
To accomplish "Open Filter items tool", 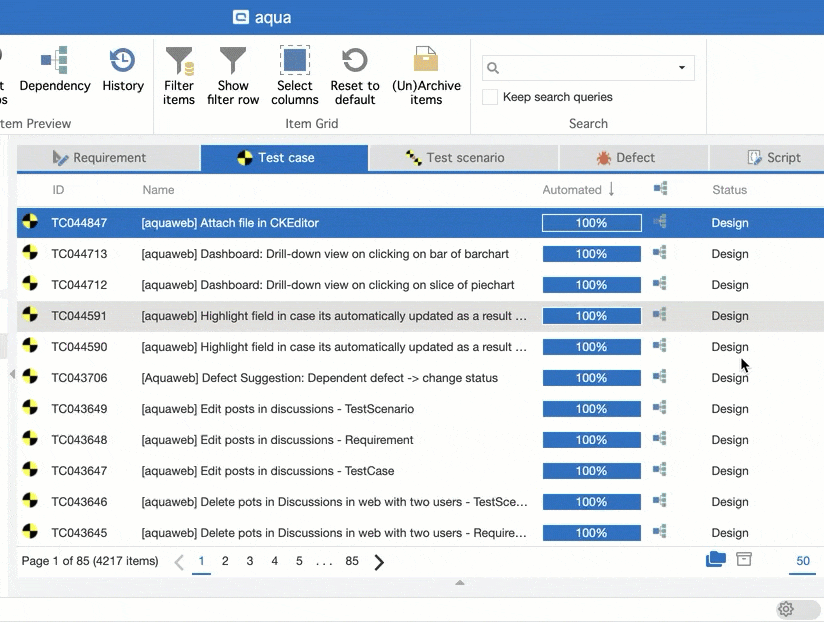I will 179,62.
